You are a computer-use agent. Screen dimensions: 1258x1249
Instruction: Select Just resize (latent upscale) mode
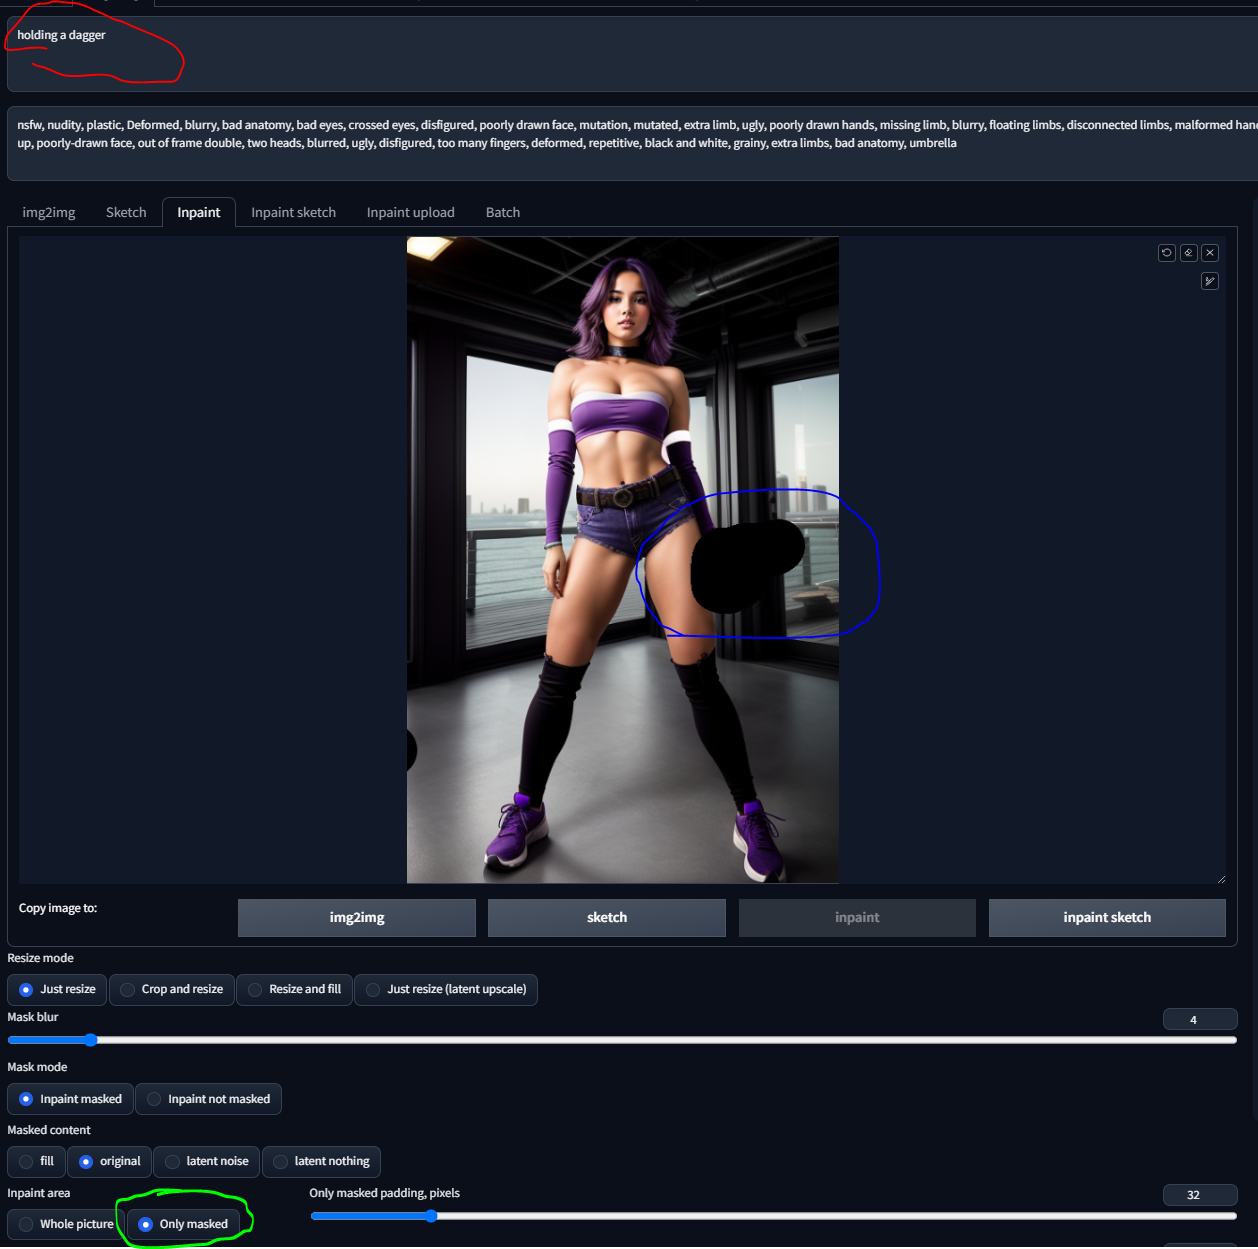446,989
